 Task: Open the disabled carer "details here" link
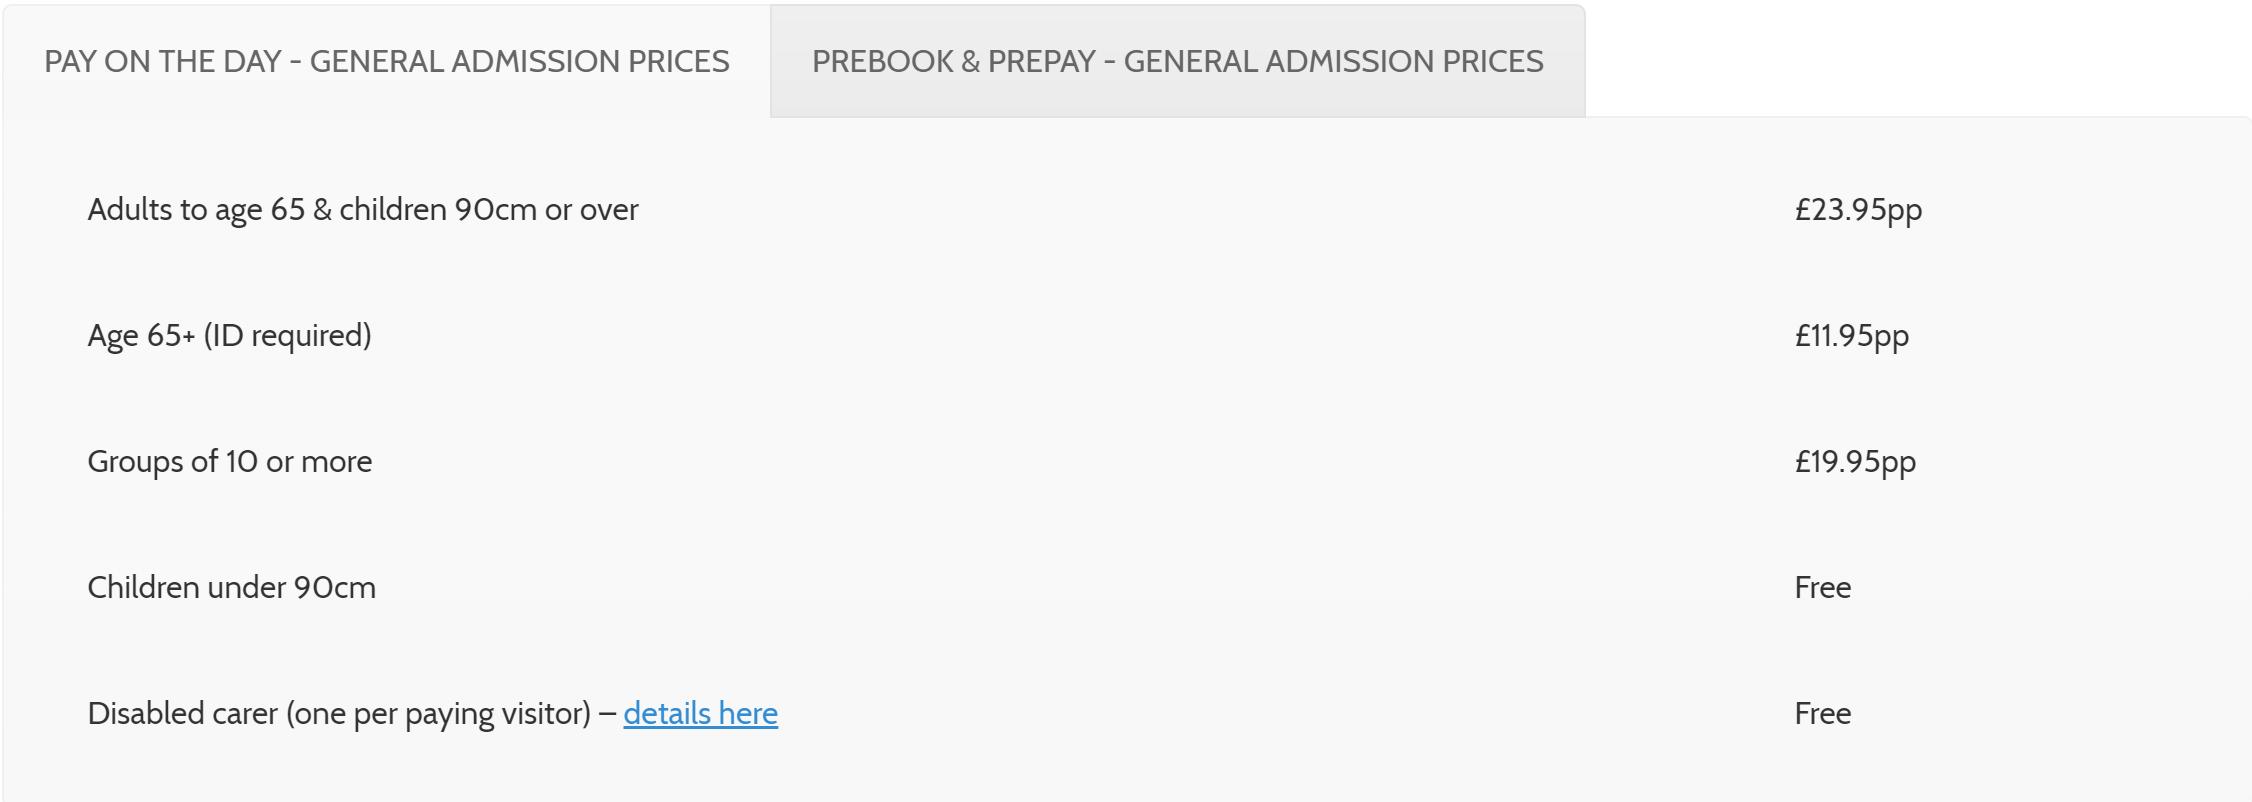(700, 713)
